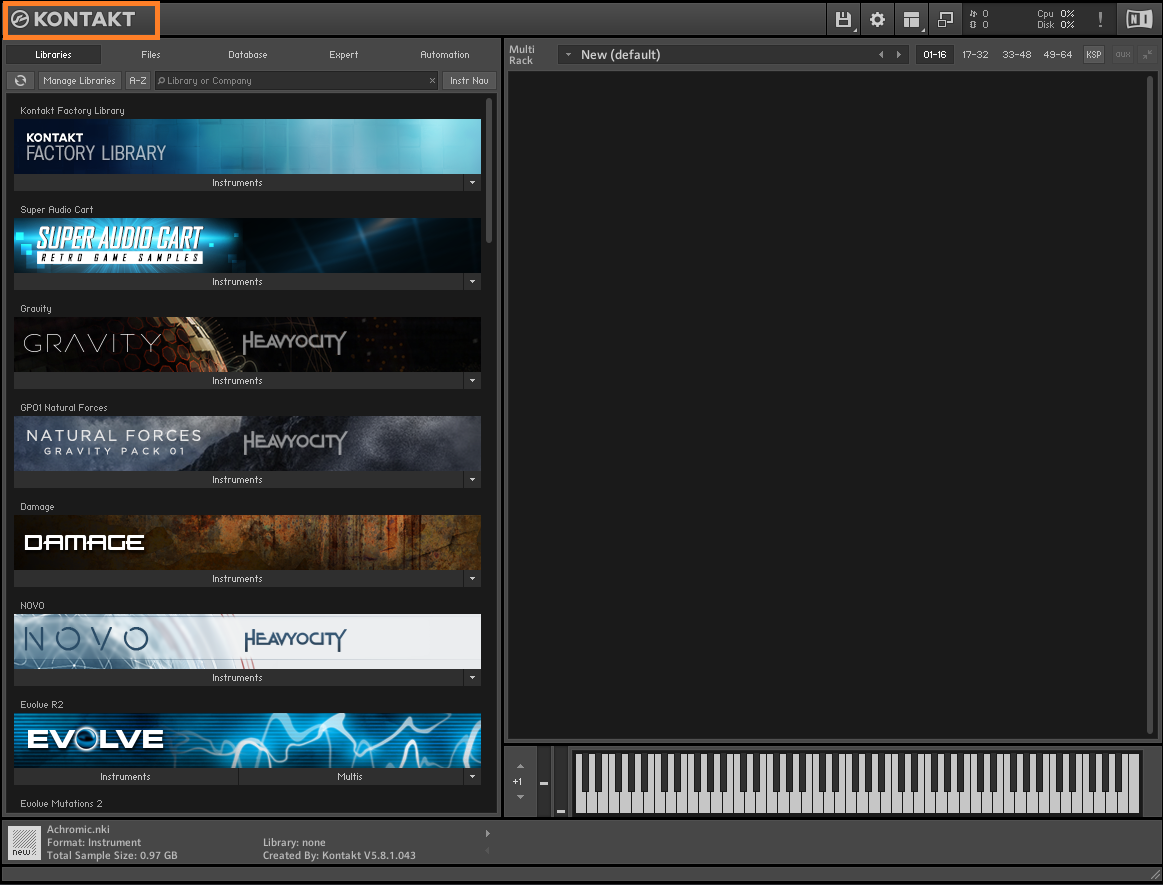Select rack page 01-16
This screenshot has width=1163, height=885.
pyautogui.click(x=935, y=54)
